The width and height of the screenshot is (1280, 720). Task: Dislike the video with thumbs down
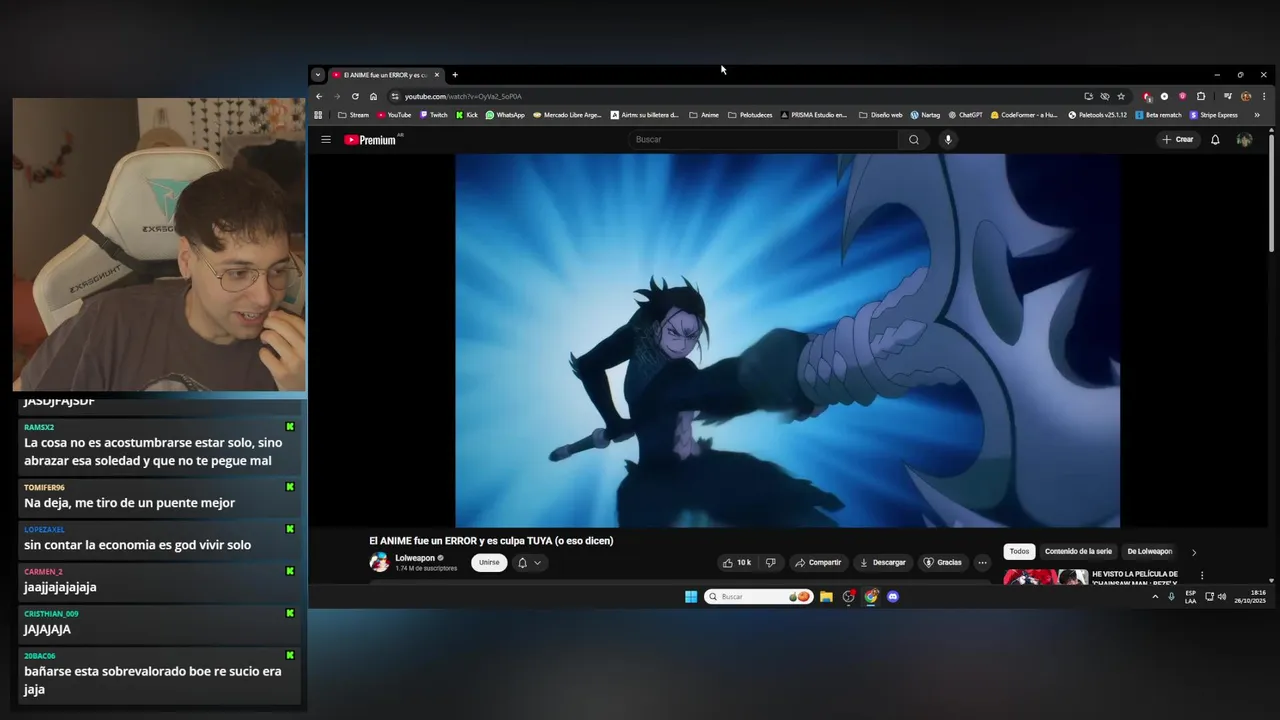pyautogui.click(x=770, y=563)
